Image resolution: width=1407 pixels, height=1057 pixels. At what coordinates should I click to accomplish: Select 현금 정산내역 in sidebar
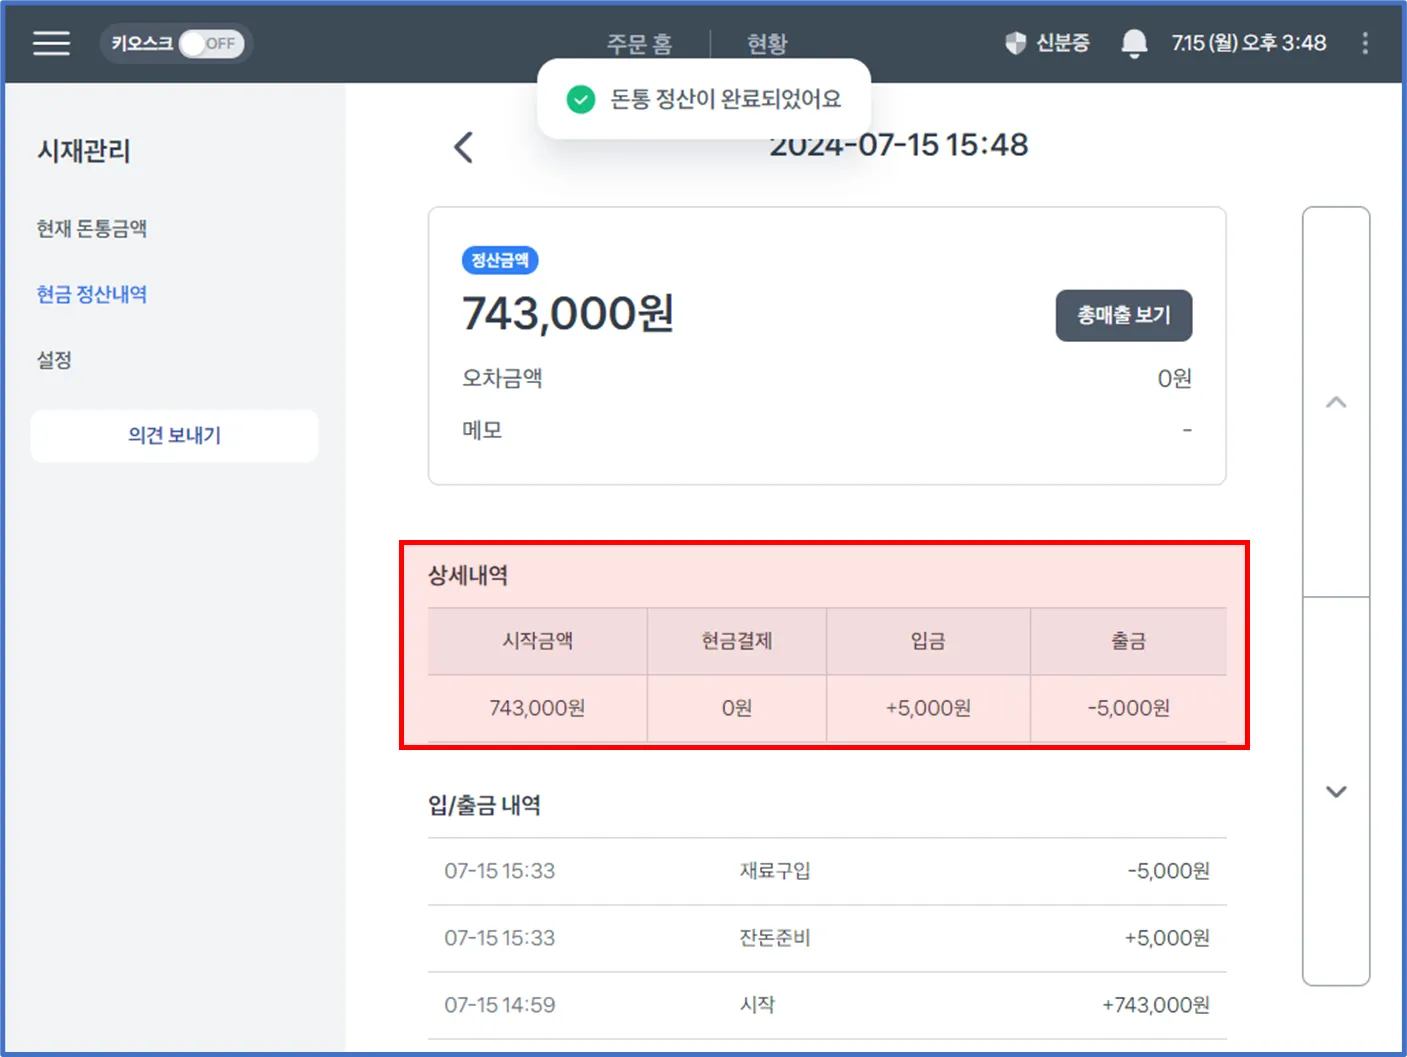click(92, 294)
